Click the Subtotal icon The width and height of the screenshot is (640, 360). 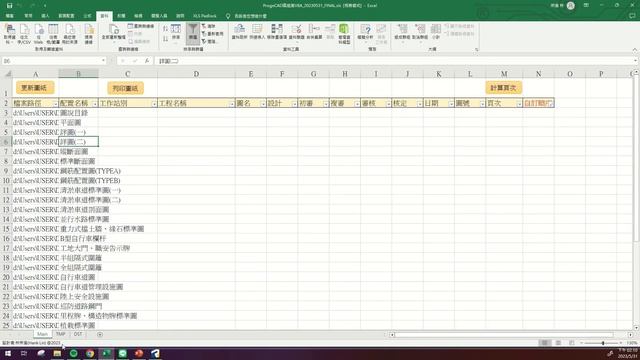[x=436, y=32]
